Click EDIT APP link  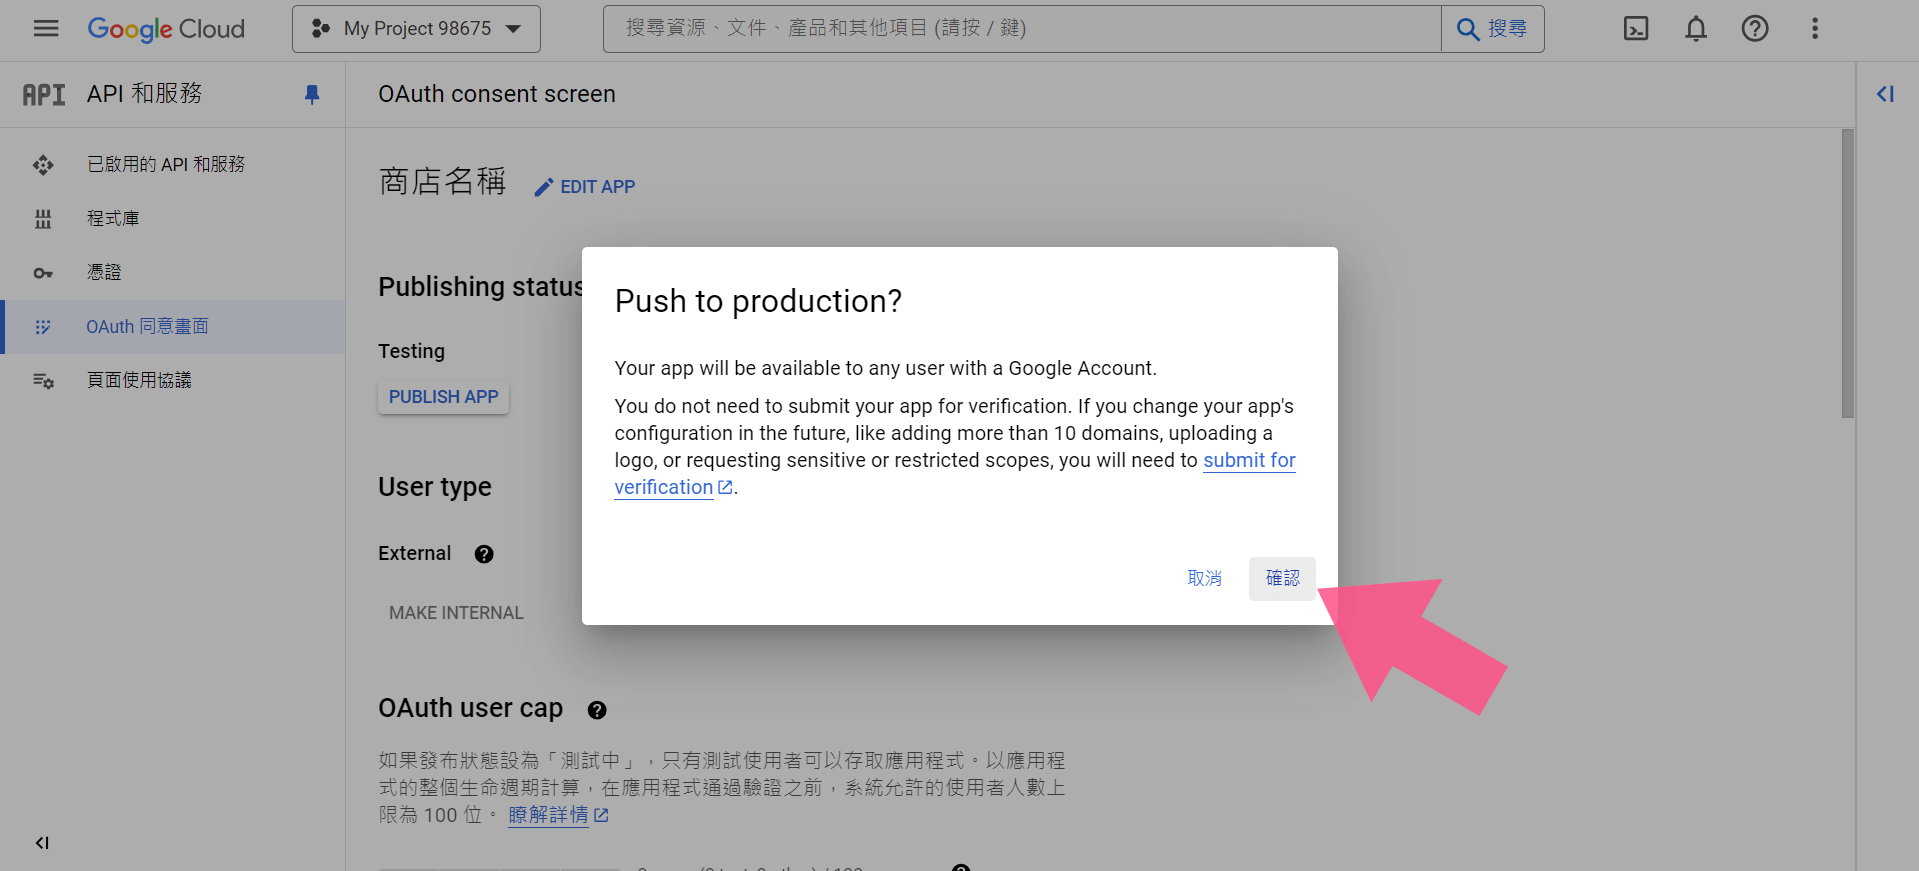click(x=585, y=187)
